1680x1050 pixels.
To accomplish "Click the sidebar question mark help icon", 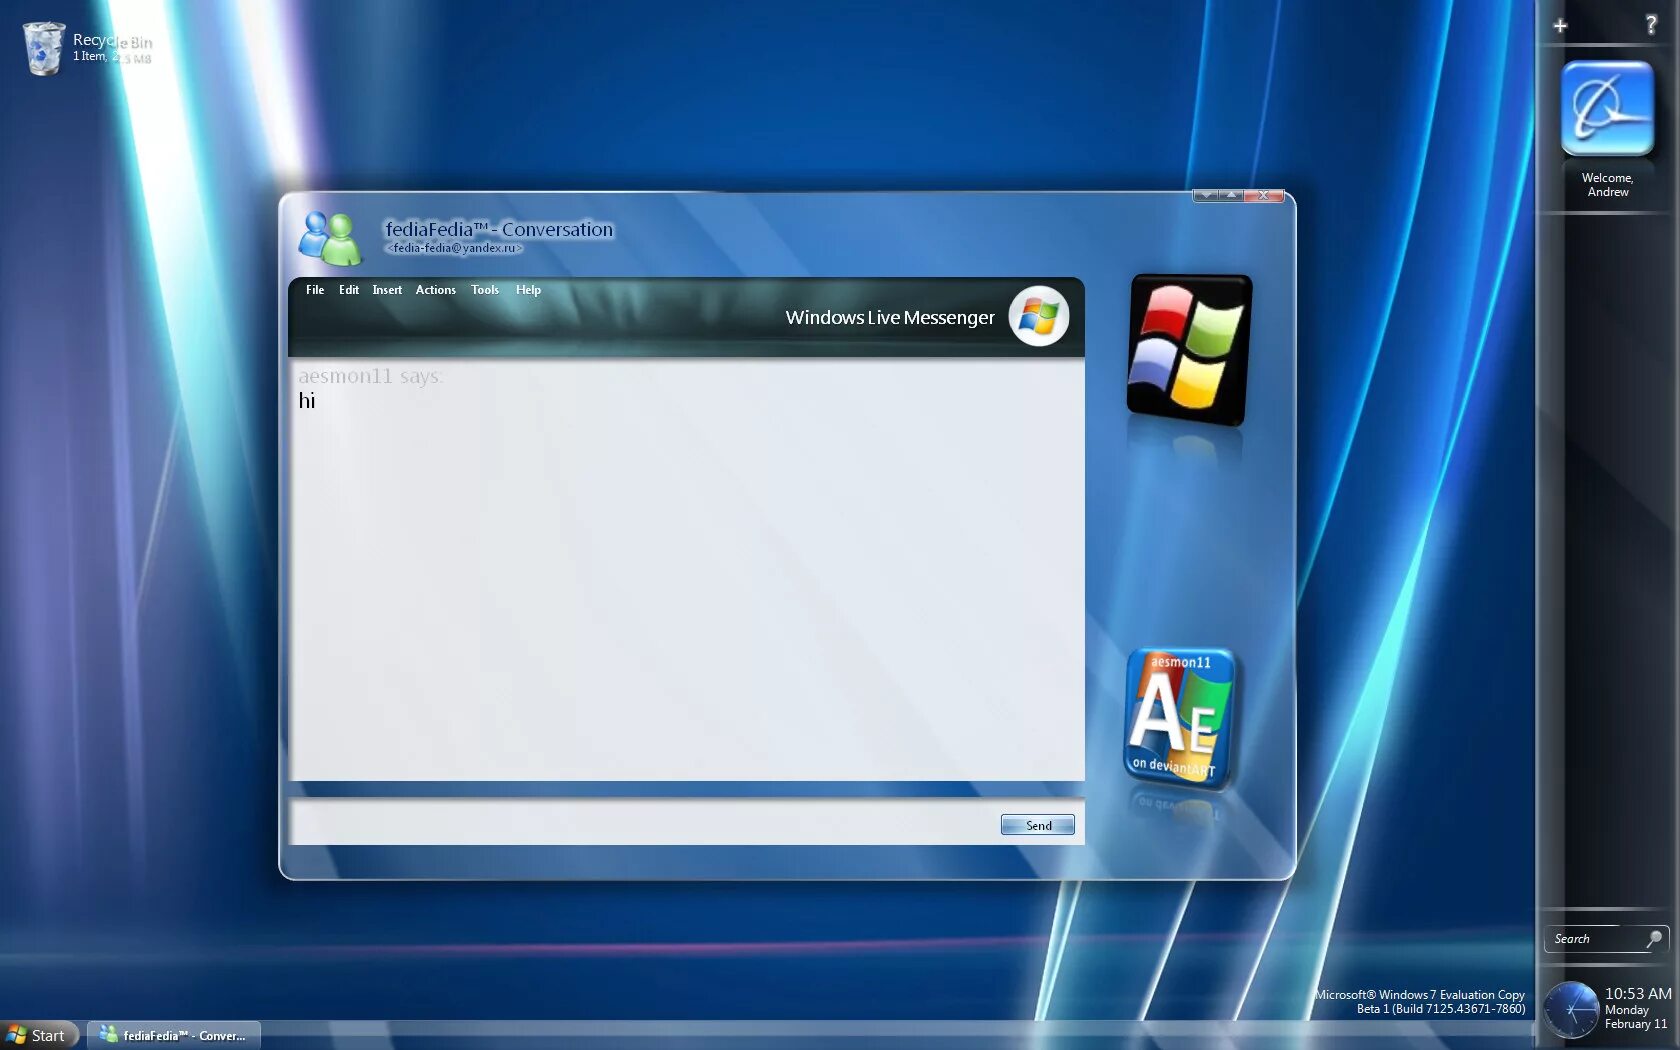I will (x=1651, y=25).
